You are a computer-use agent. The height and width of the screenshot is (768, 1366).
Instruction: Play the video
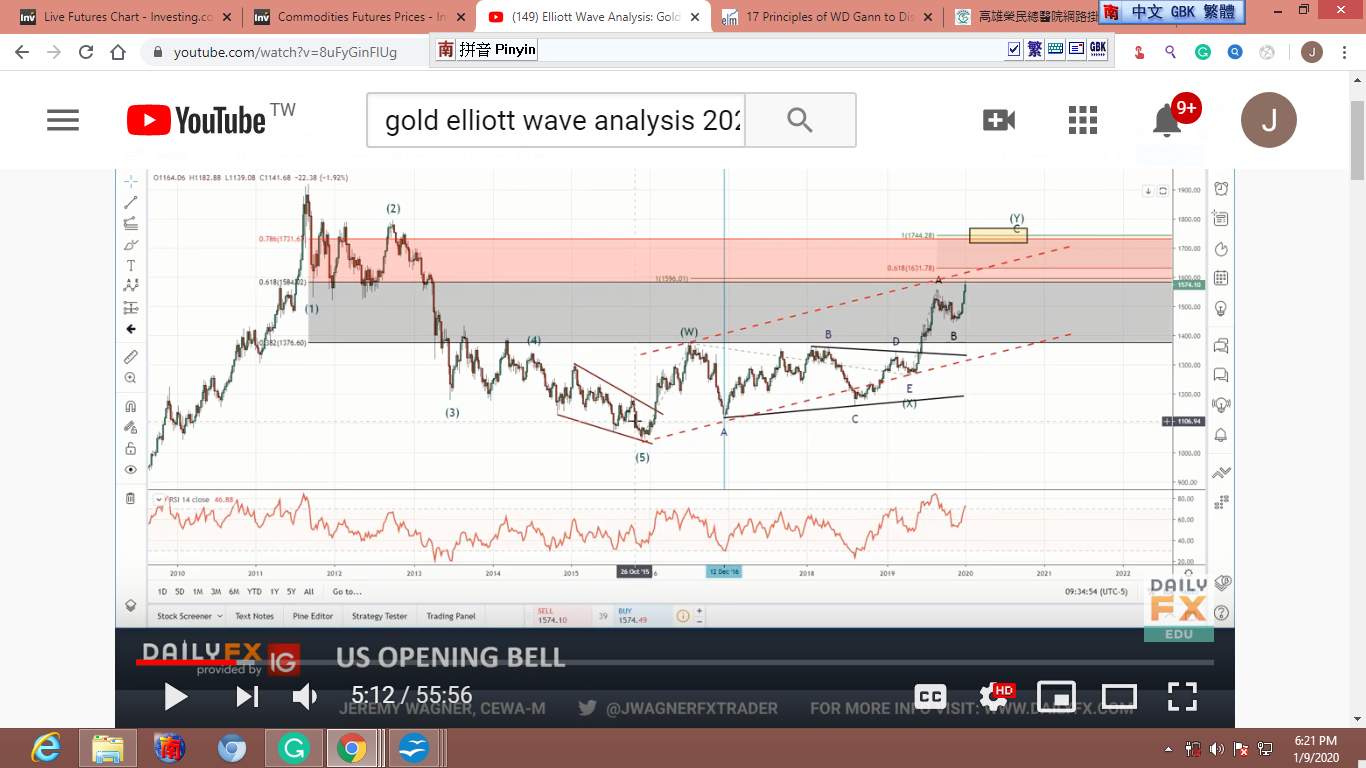click(x=175, y=696)
